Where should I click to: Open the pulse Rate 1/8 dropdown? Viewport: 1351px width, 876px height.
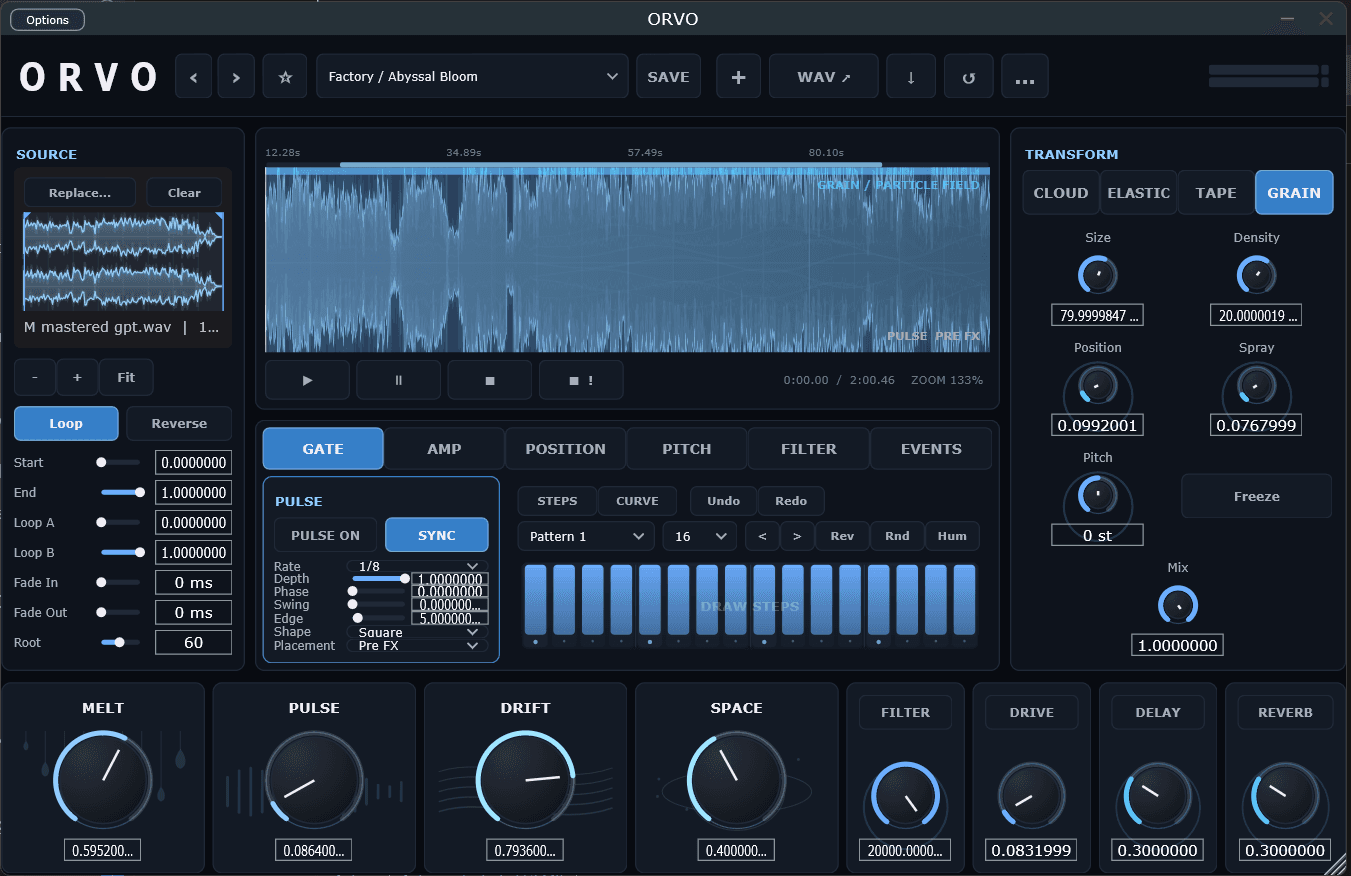point(417,566)
